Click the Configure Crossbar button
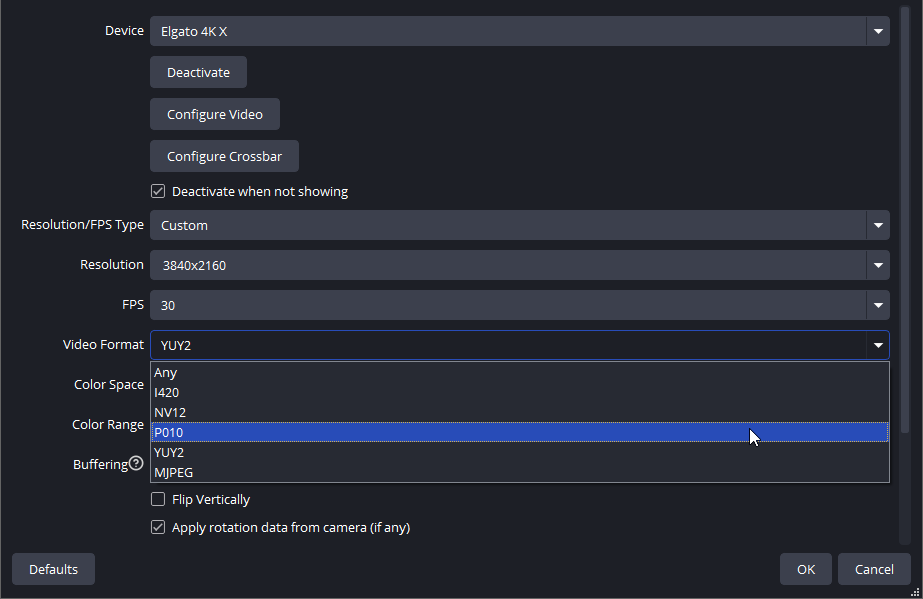923x599 pixels. (224, 156)
